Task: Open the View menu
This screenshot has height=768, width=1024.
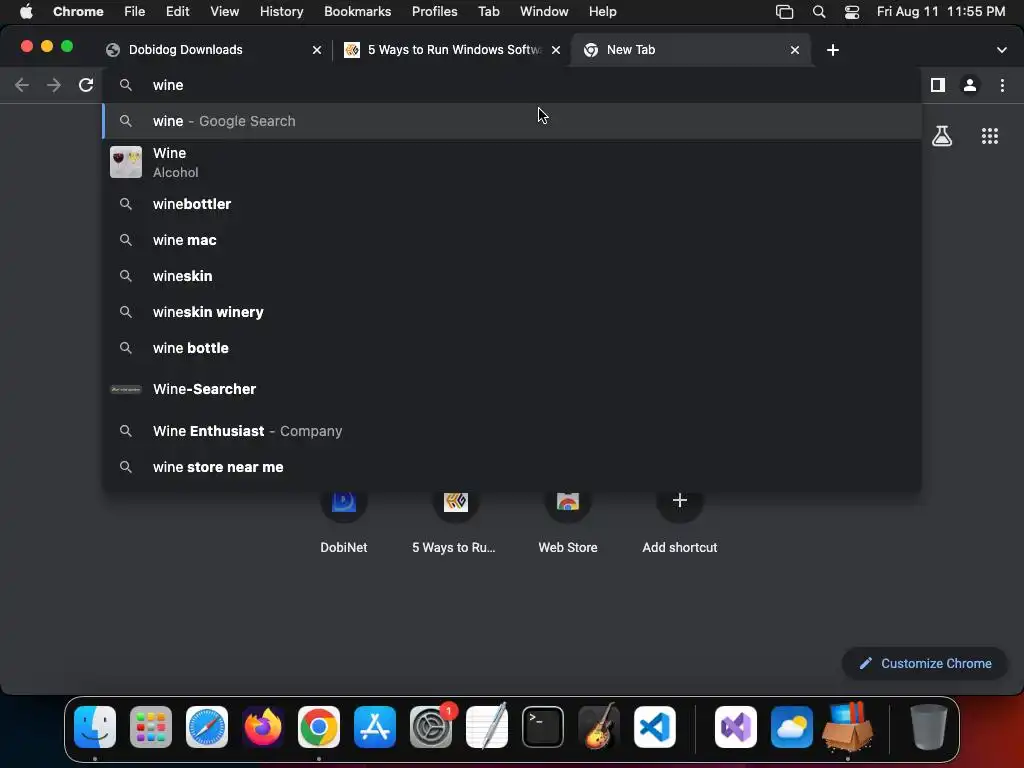Action: [x=224, y=11]
